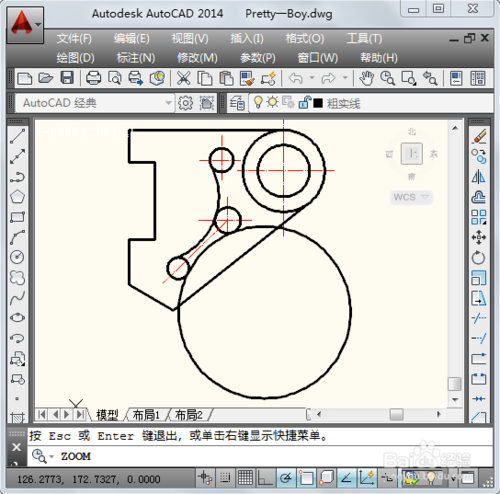
Task: Choose the Extend tool
Action: pos(479,338)
